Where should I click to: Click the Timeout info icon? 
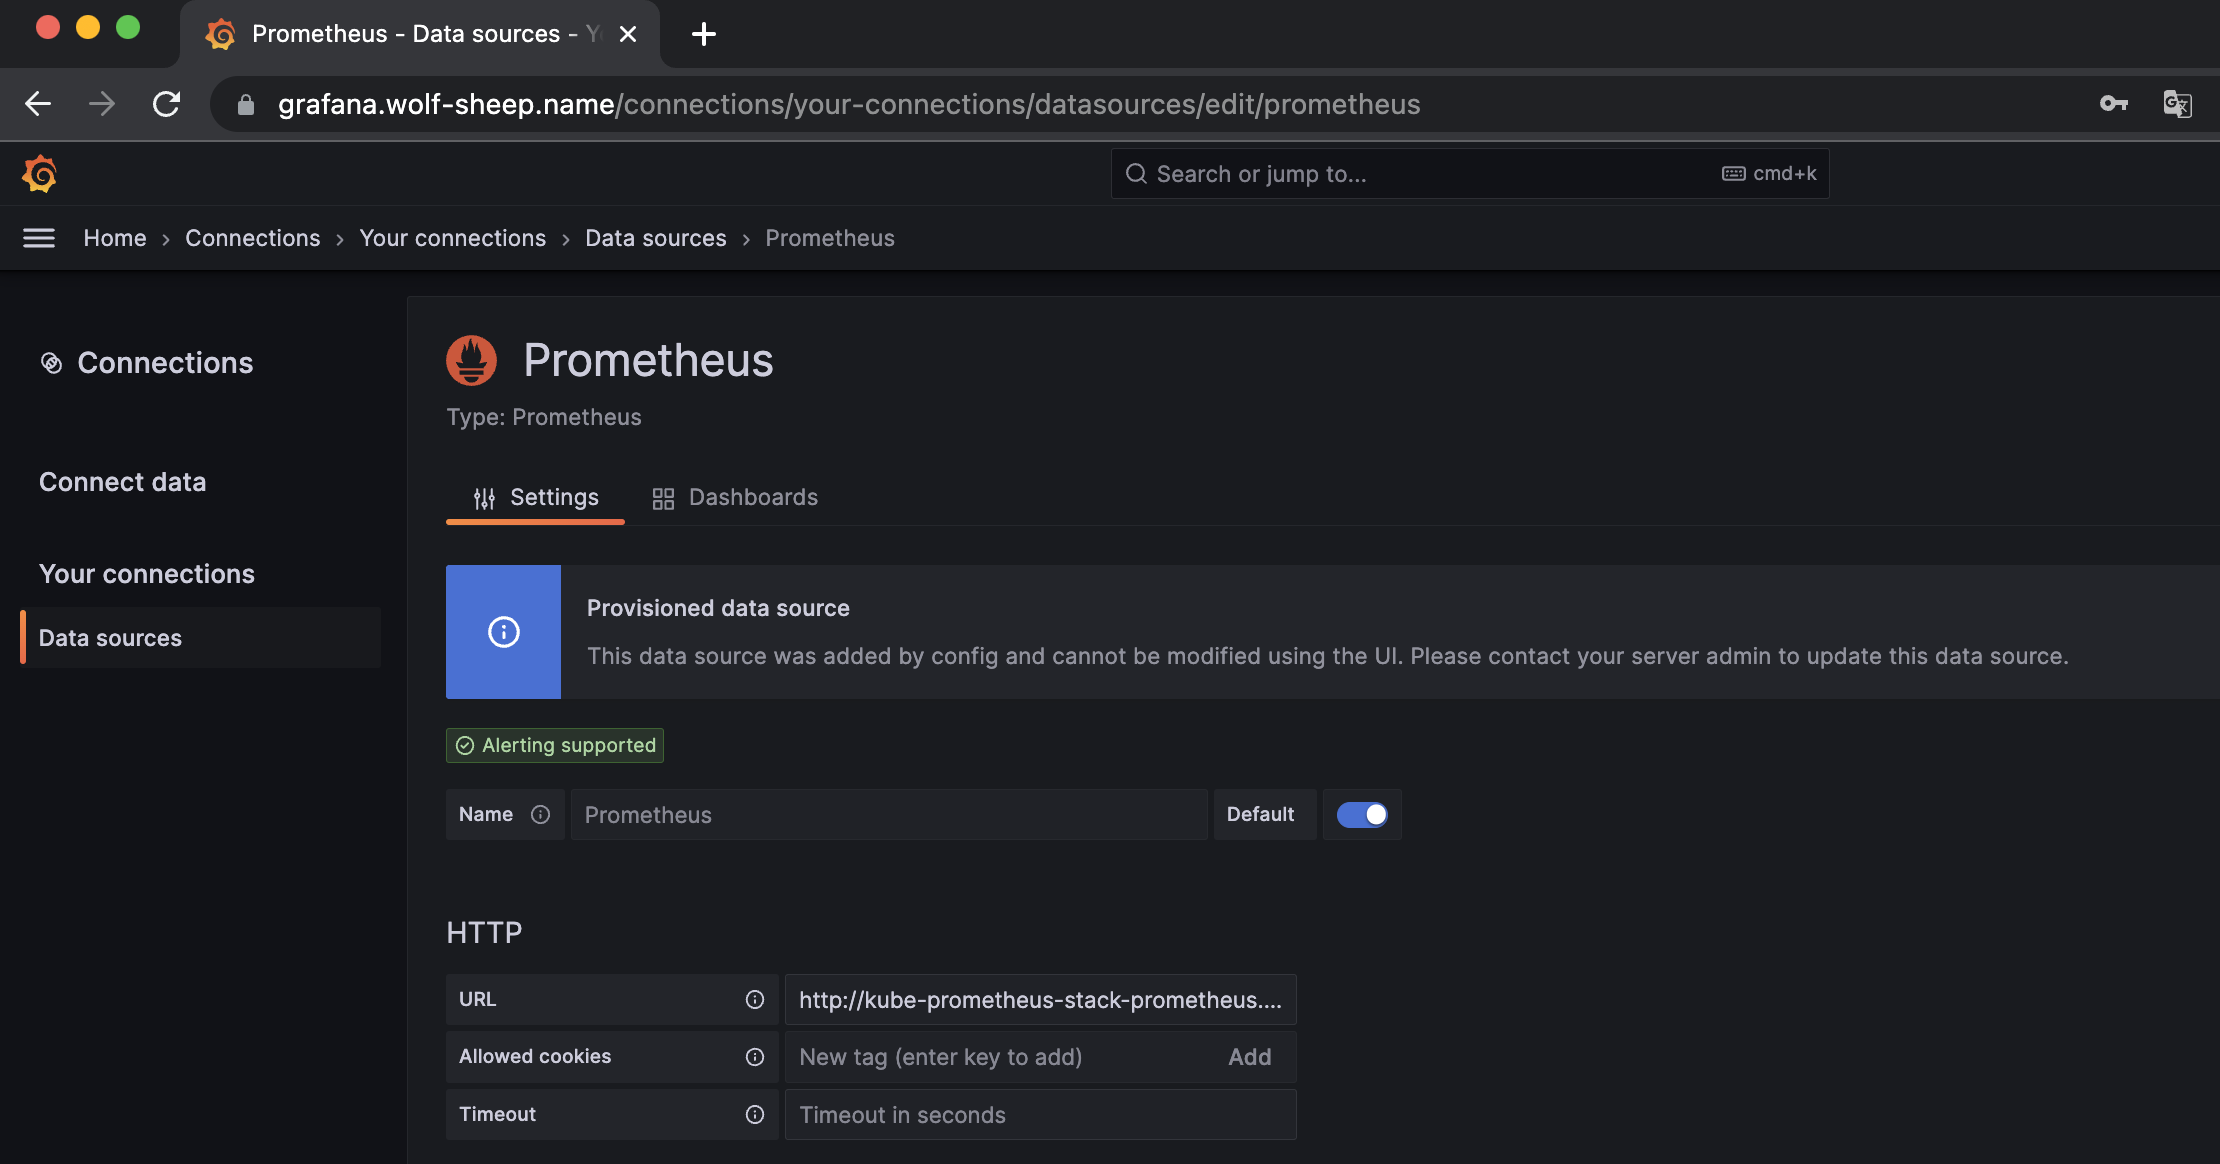755,1114
